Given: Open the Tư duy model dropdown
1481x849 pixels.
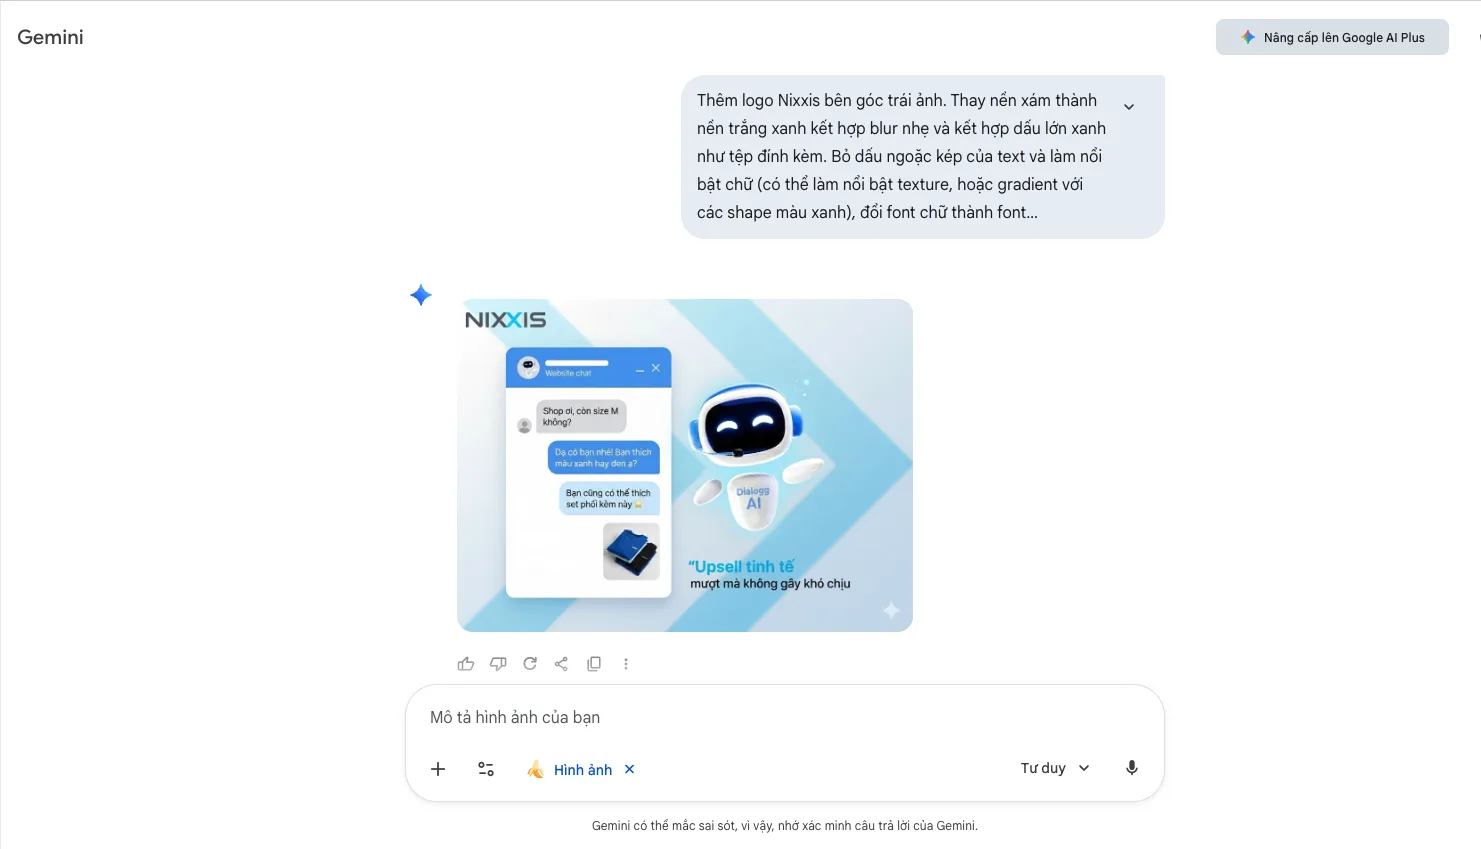Looking at the screenshot, I should 1055,768.
